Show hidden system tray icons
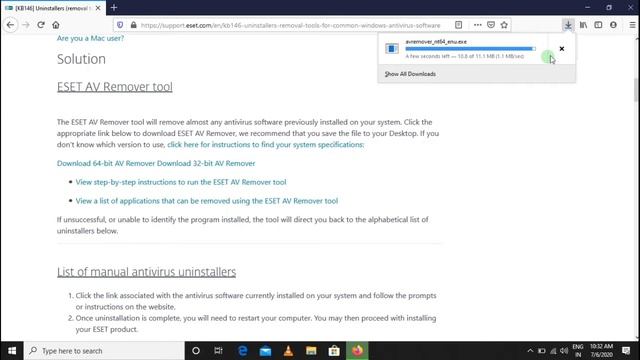 [530, 351]
